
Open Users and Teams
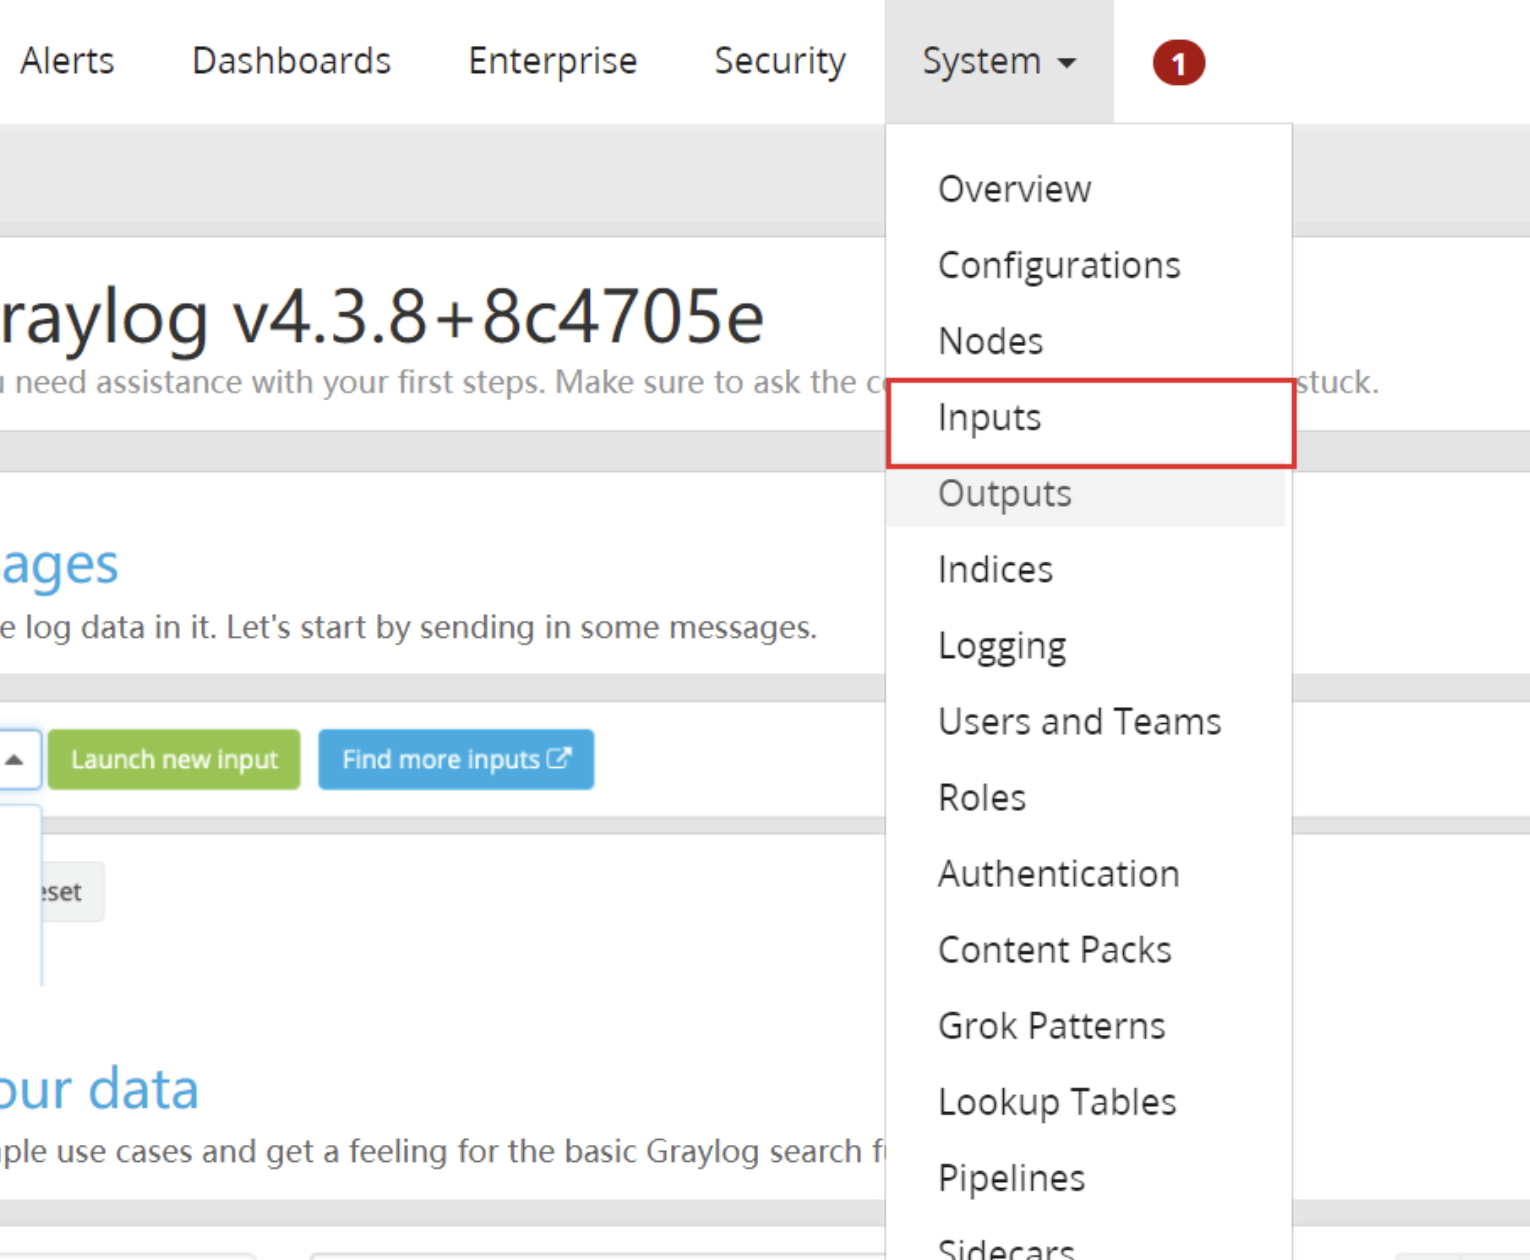point(1079,721)
